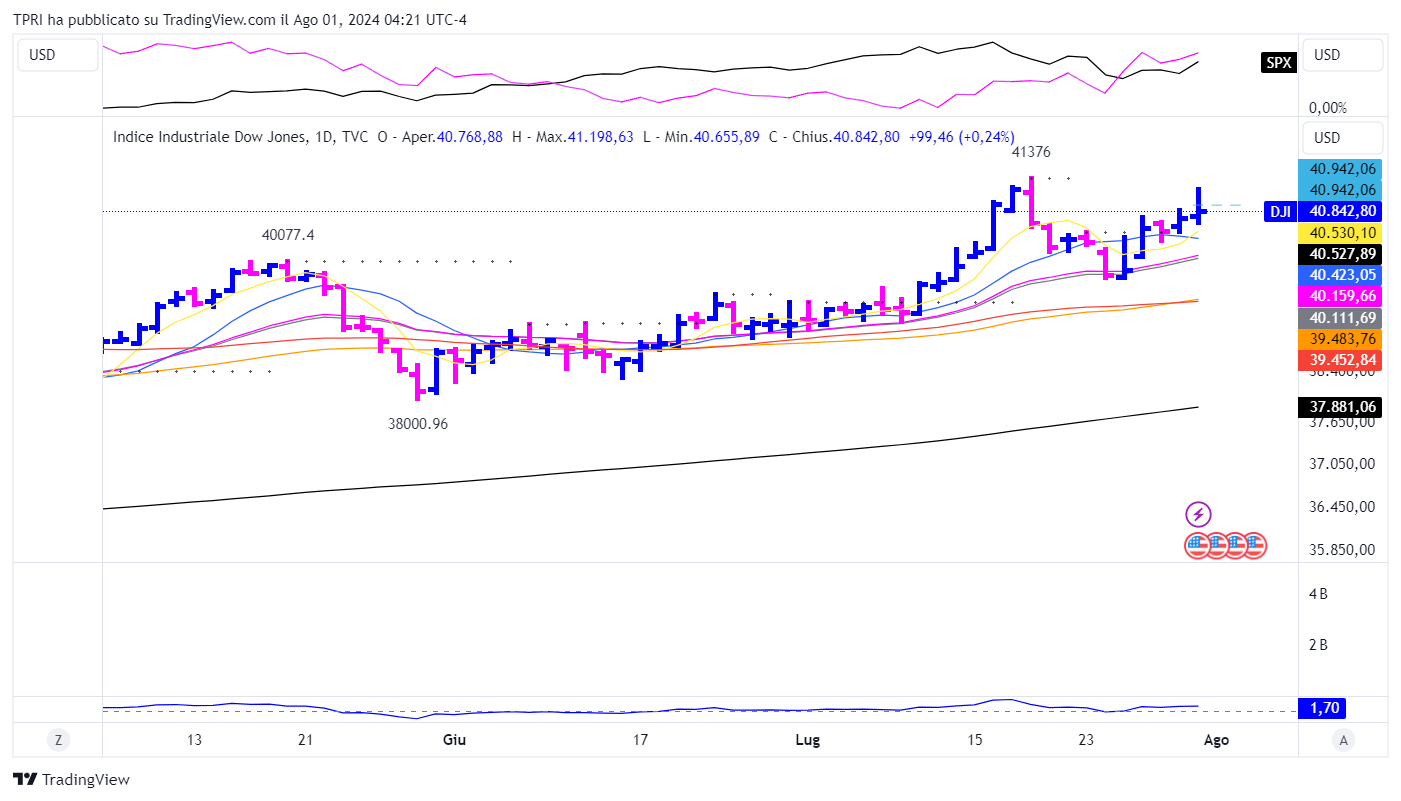Click the 1D interval text
The image size is (1401, 801).
(x=324, y=137)
